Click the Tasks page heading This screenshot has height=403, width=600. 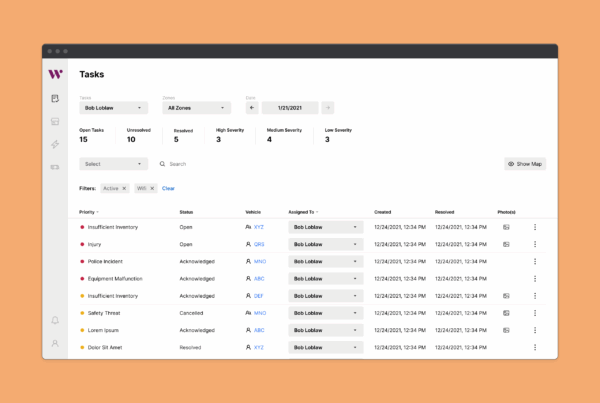(92, 74)
